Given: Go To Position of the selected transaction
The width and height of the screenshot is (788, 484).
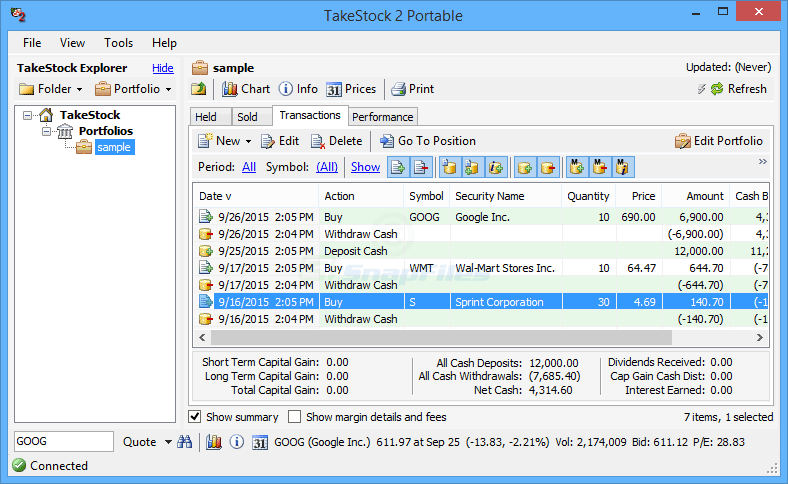Looking at the screenshot, I should click(428, 141).
